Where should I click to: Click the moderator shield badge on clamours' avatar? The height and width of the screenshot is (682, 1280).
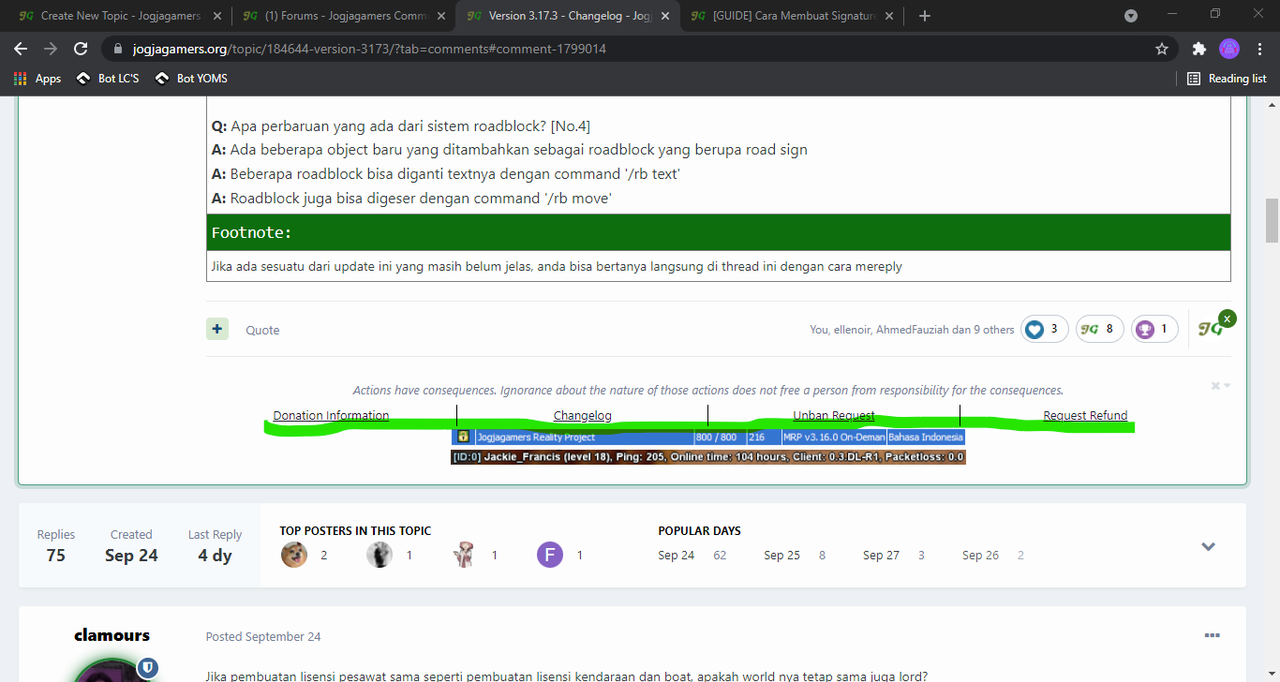(x=149, y=667)
